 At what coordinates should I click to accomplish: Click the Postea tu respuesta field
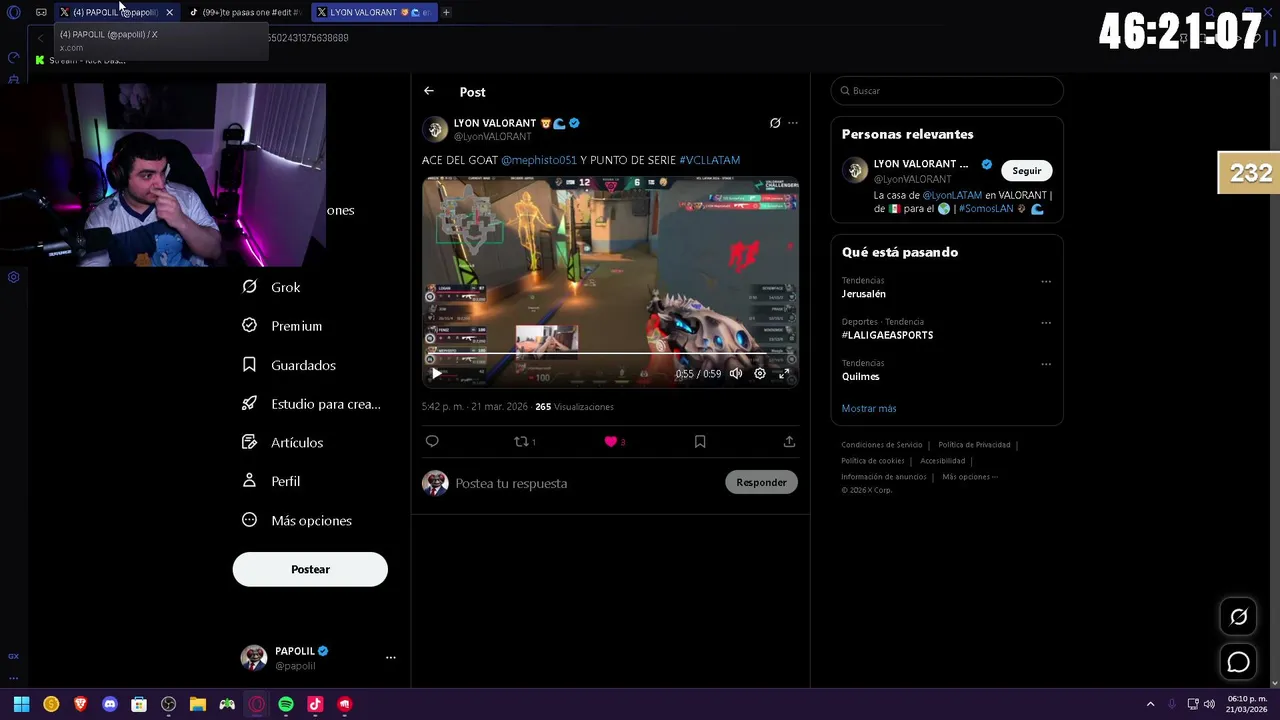pos(585,483)
